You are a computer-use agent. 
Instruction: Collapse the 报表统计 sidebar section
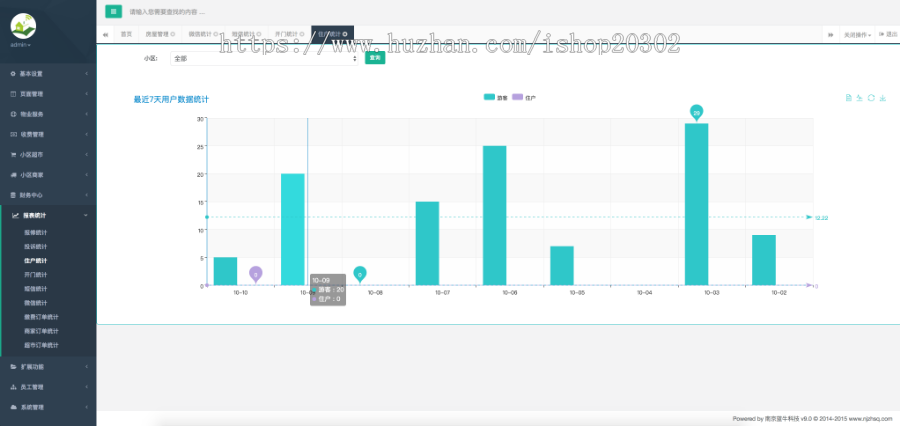coord(48,215)
